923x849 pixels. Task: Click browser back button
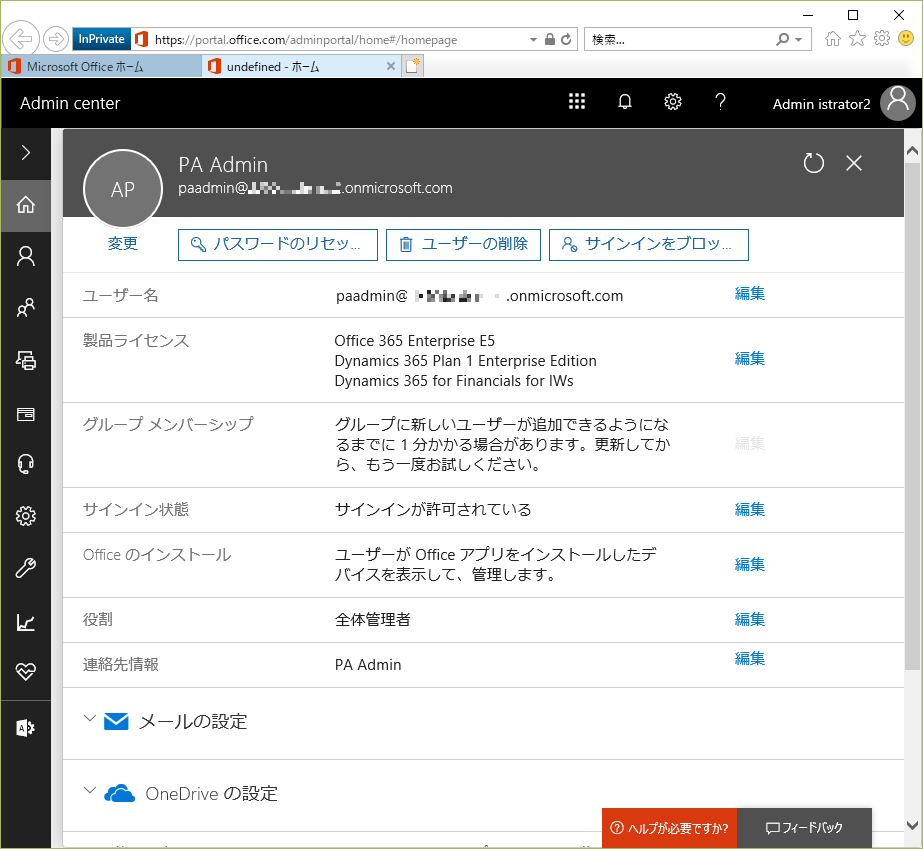pyautogui.click(x=21, y=39)
